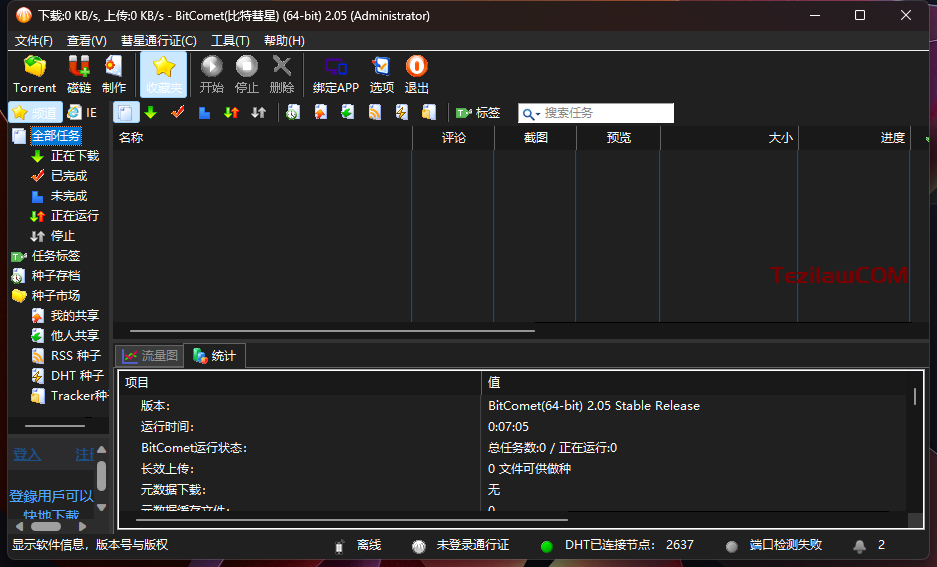This screenshot has height=567, width=937.
Task: Select 我的共享 in sidebar
Action: (x=75, y=315)
